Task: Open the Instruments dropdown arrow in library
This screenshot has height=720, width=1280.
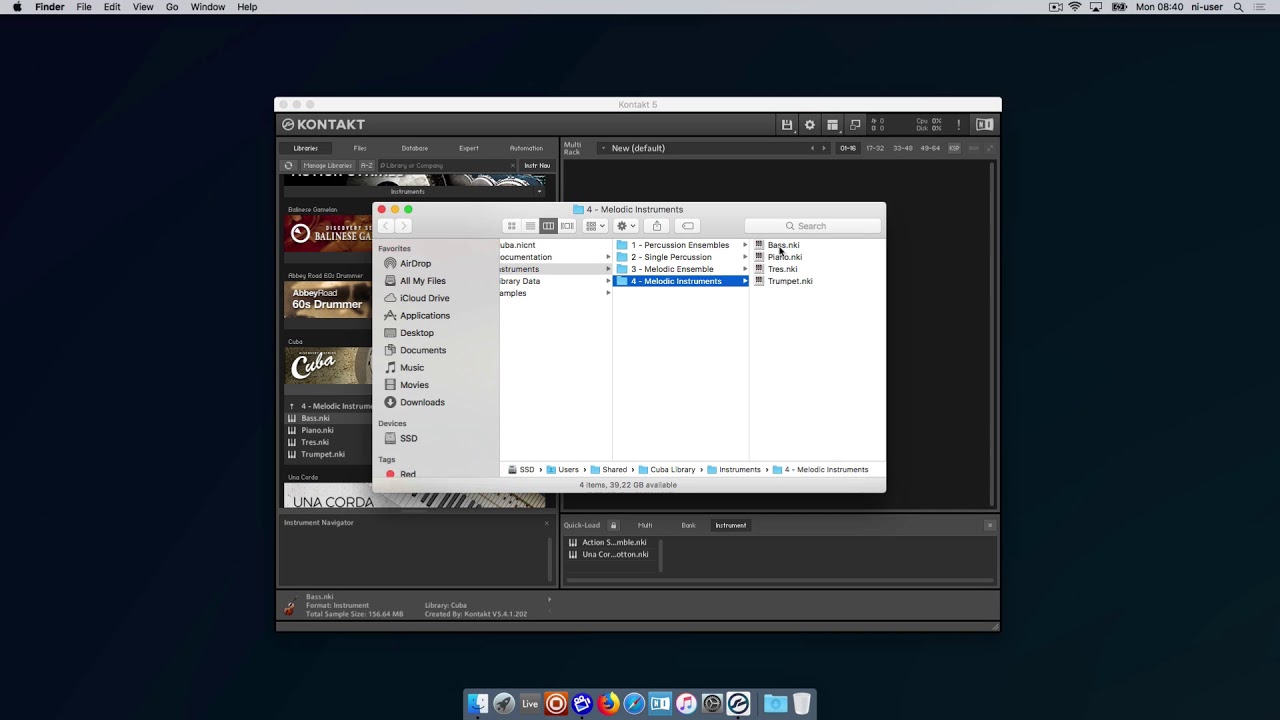Action: point(540,191)
